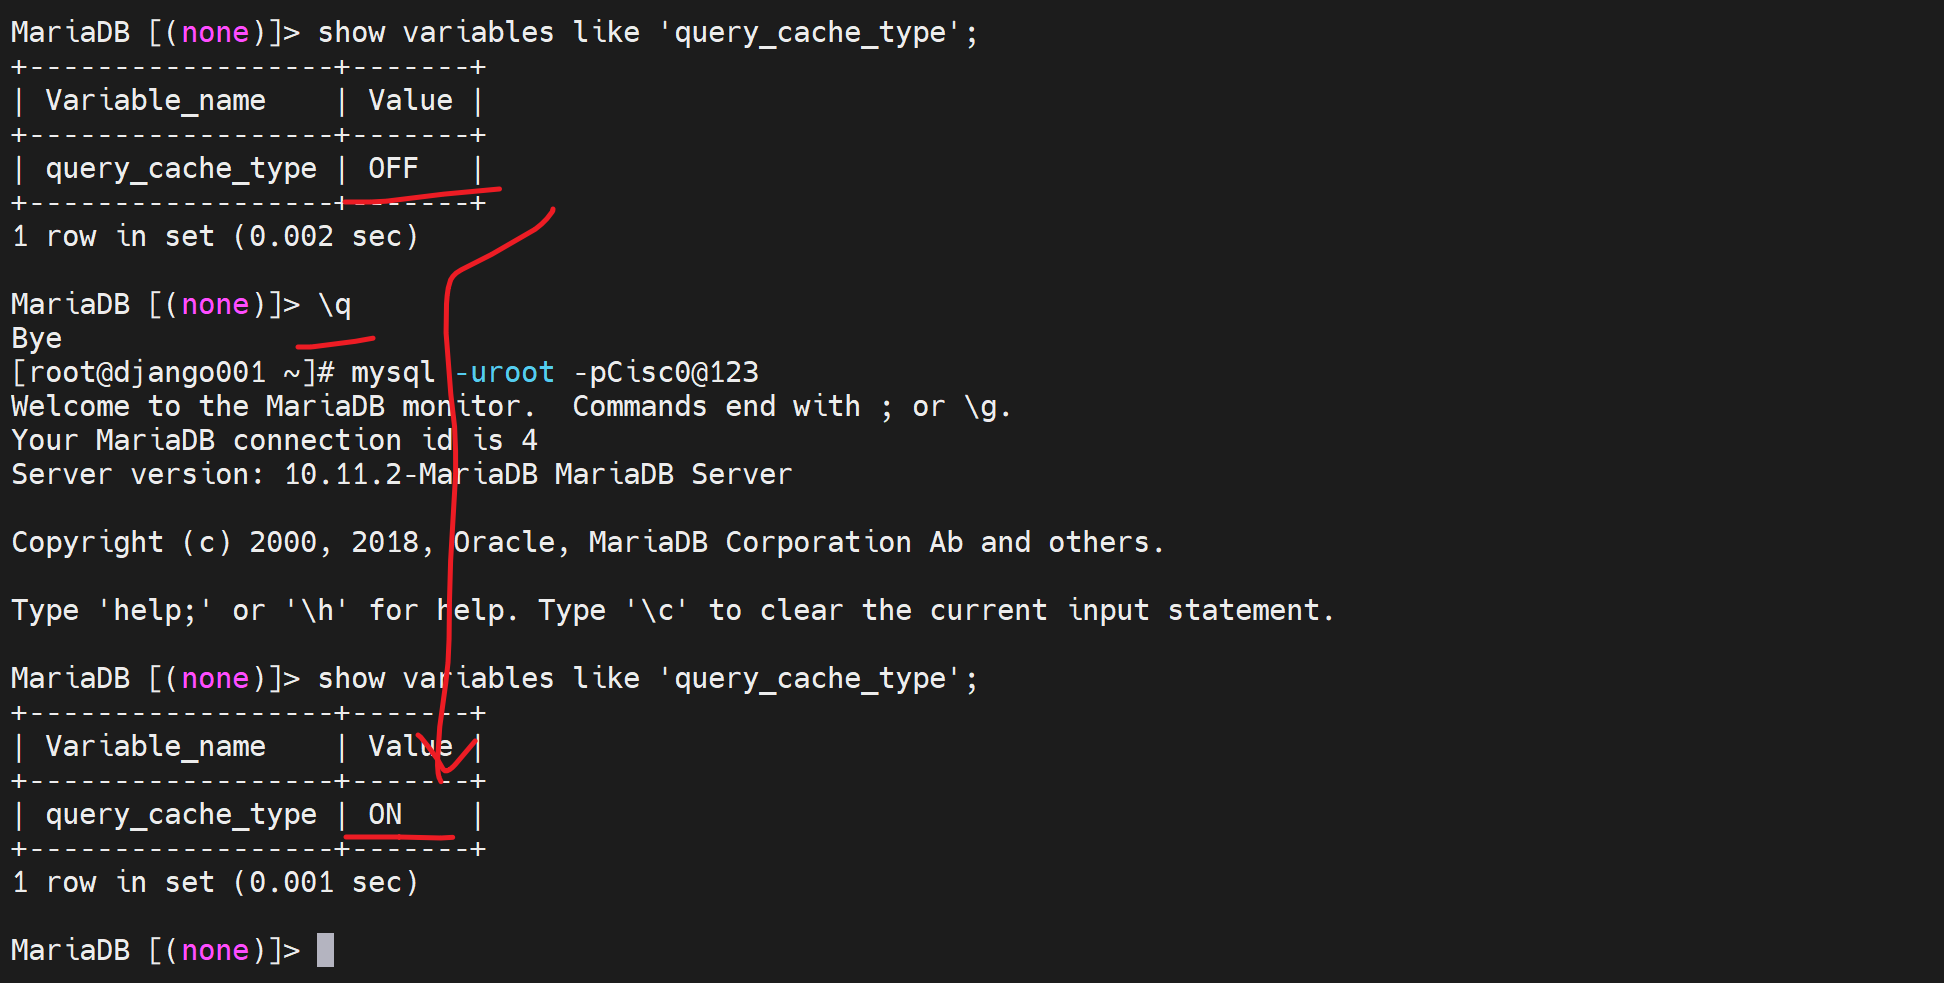This screenshot has width=1944, height=983.
Task: Click the \q quit command text
Action: click(335, 304)
